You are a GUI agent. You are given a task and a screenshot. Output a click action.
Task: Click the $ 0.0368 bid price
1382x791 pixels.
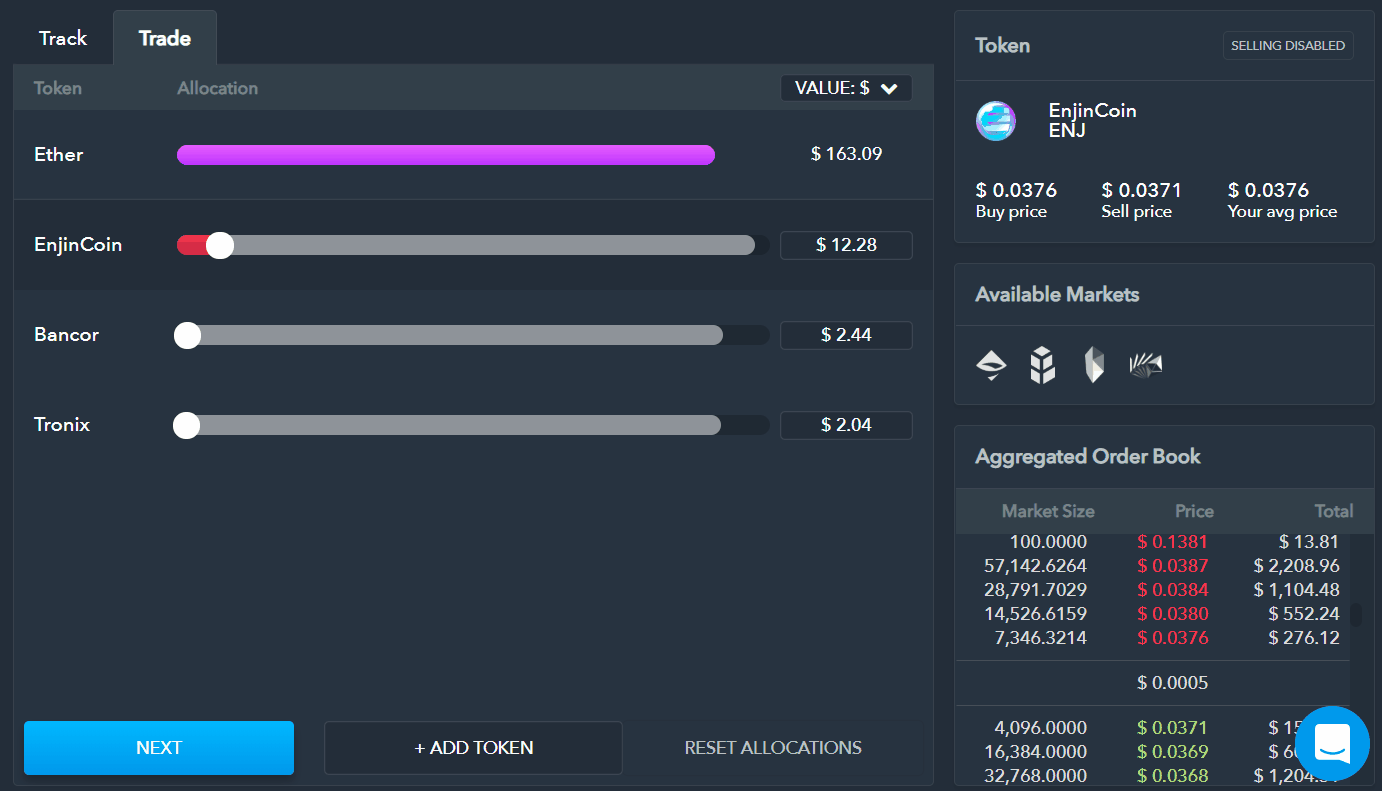[1173, 776]
